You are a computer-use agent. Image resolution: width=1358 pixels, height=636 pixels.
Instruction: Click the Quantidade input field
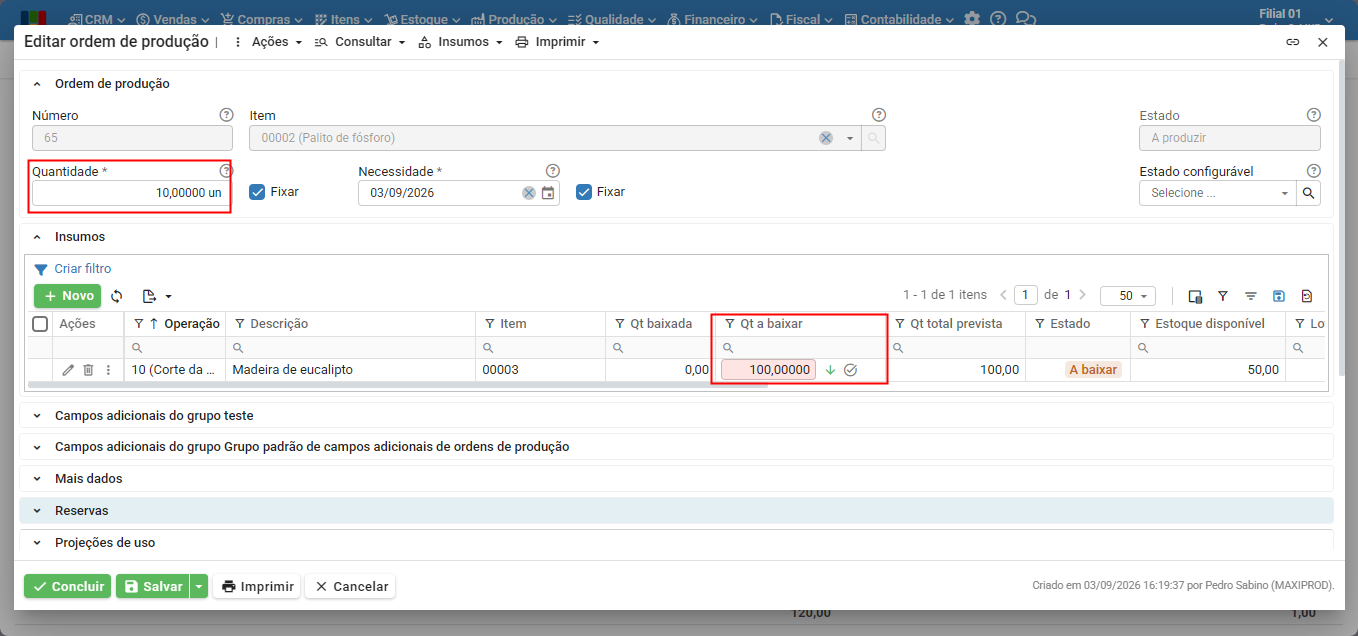131,193
